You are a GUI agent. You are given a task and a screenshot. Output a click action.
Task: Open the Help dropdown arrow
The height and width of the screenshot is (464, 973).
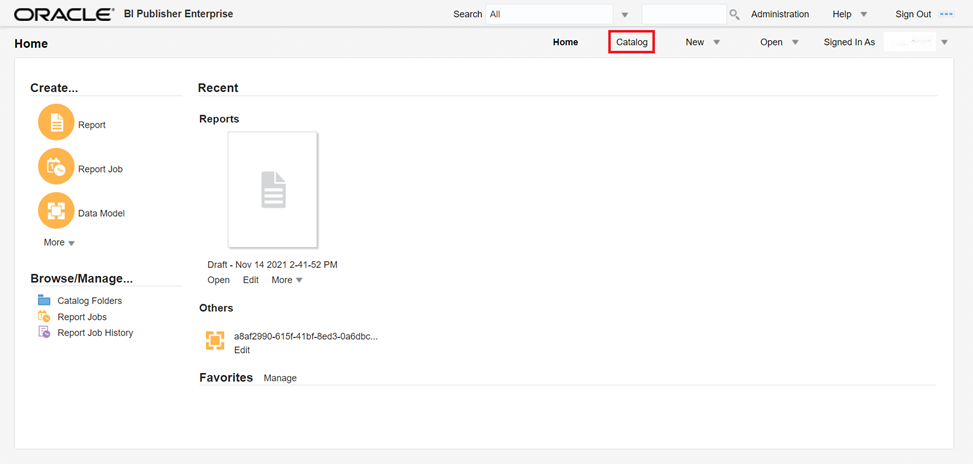coord(863,14)
